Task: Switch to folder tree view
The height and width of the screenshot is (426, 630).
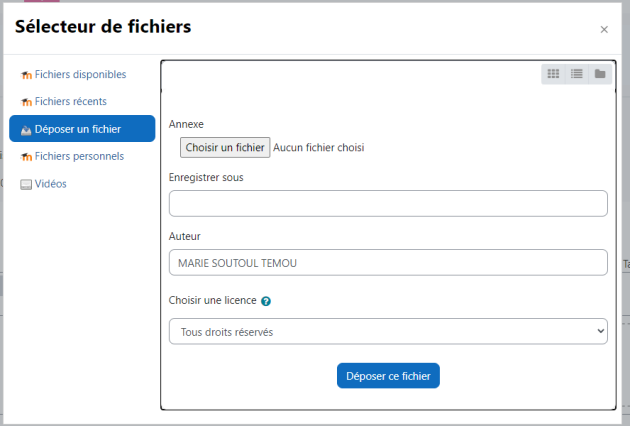Action: tap(600, 74)
